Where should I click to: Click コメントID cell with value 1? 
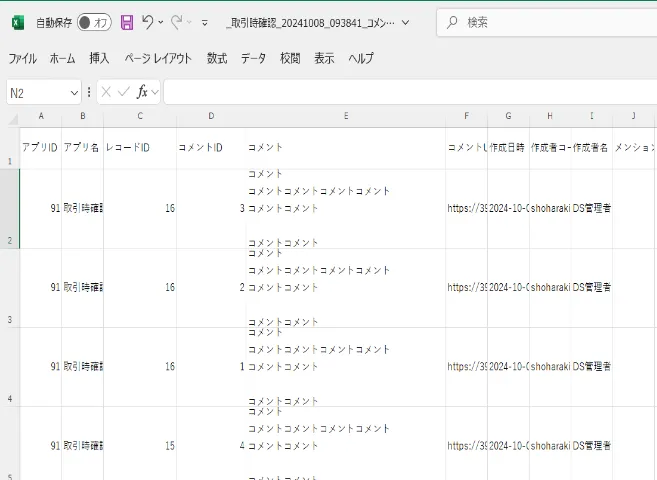[211, 367]
